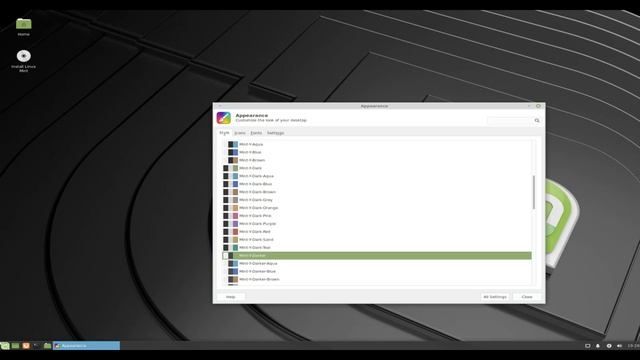Click the theme list vertical scrollbar
Screen dimensions: 640x360
tap(533, 193)
